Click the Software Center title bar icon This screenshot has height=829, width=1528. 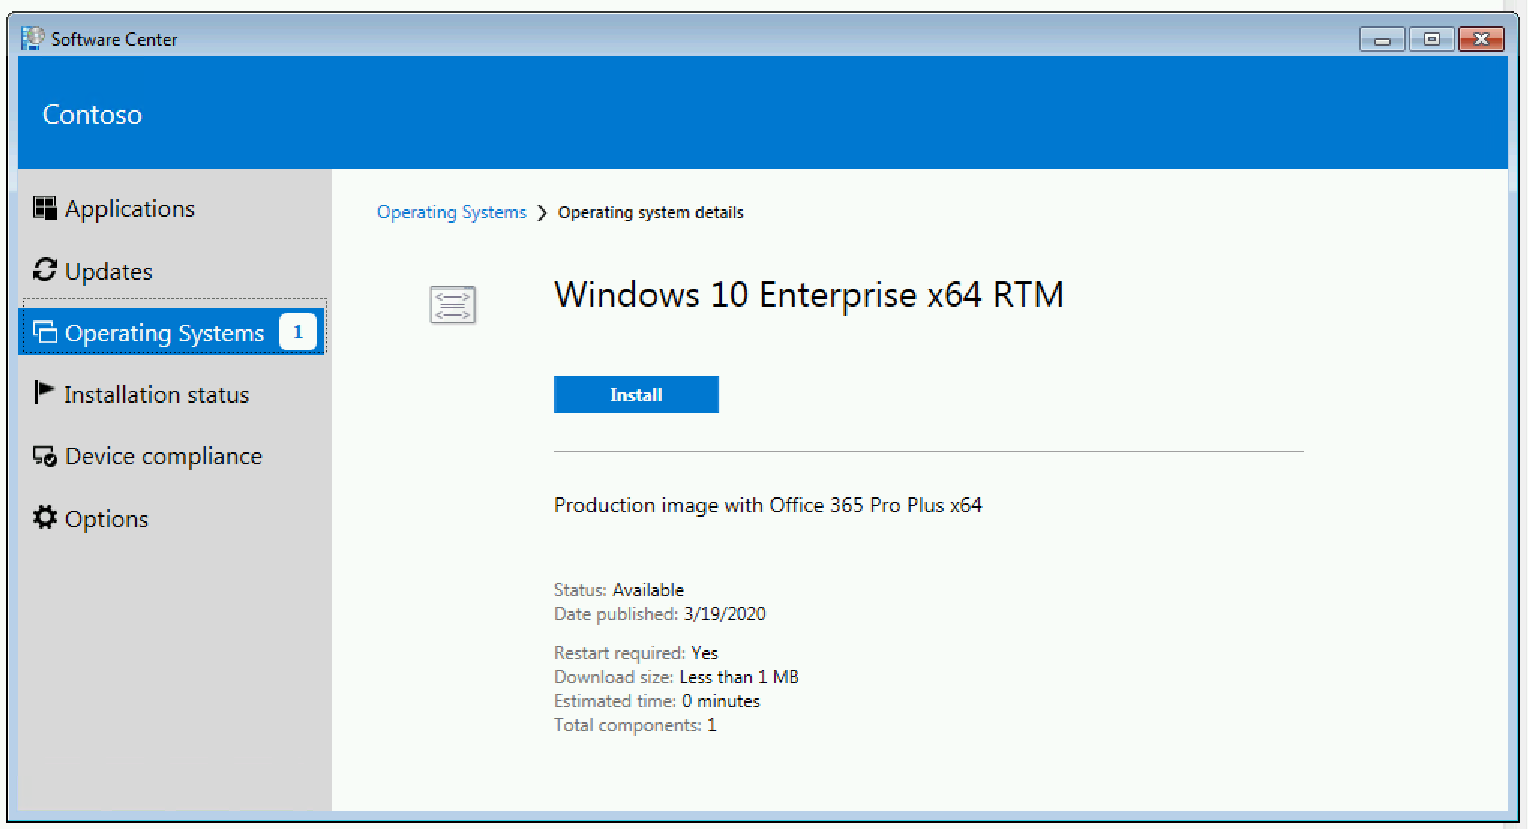32,39
